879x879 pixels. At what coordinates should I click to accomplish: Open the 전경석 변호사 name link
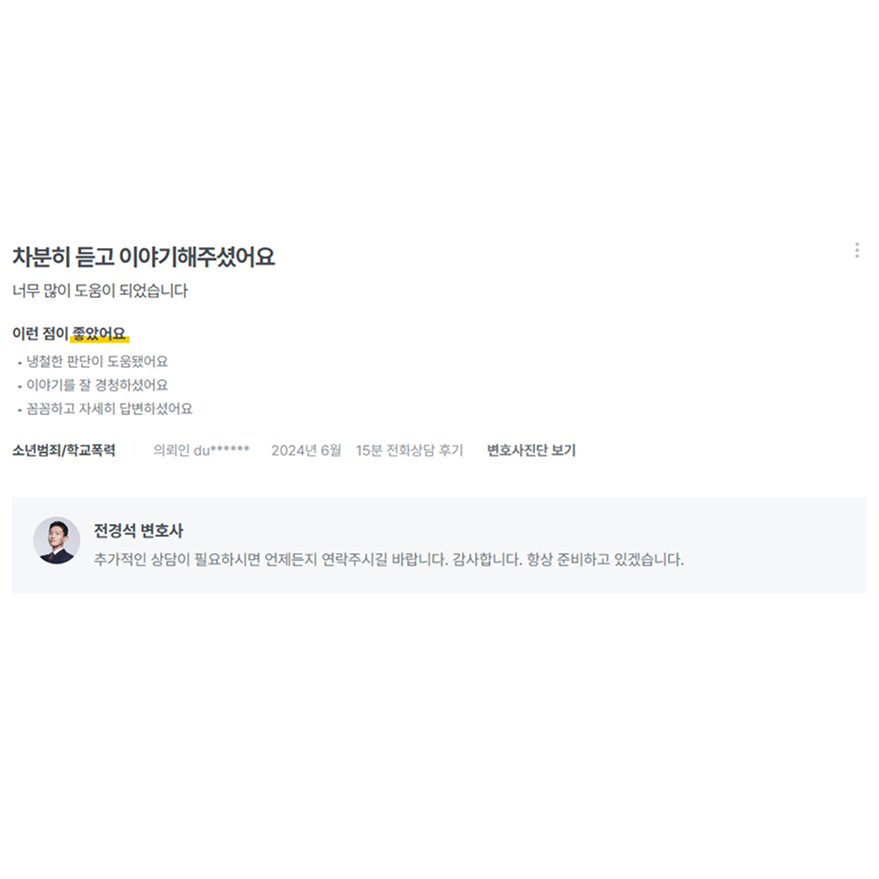click(138, 530)
